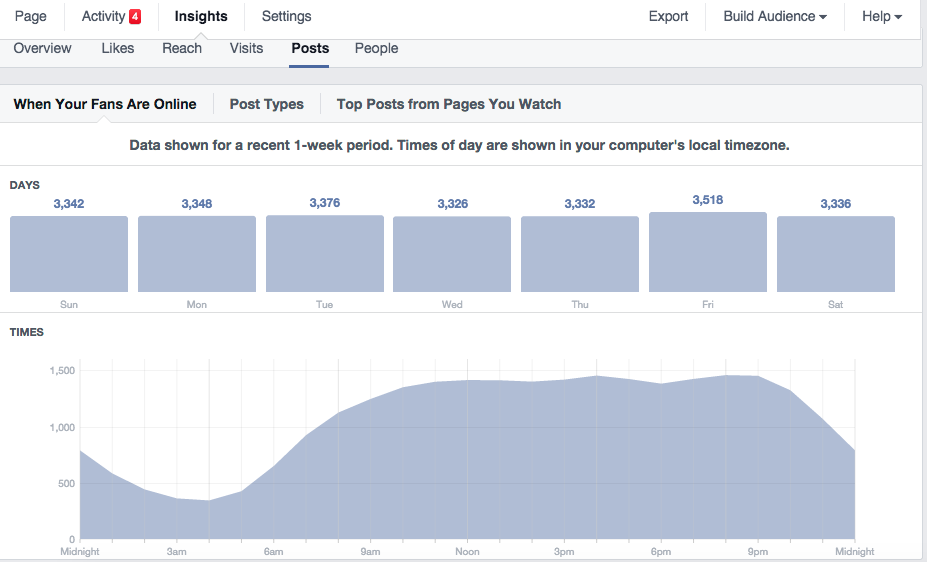
Task: Open Top Posts from Pages You Watch
Action: point(449,104)
